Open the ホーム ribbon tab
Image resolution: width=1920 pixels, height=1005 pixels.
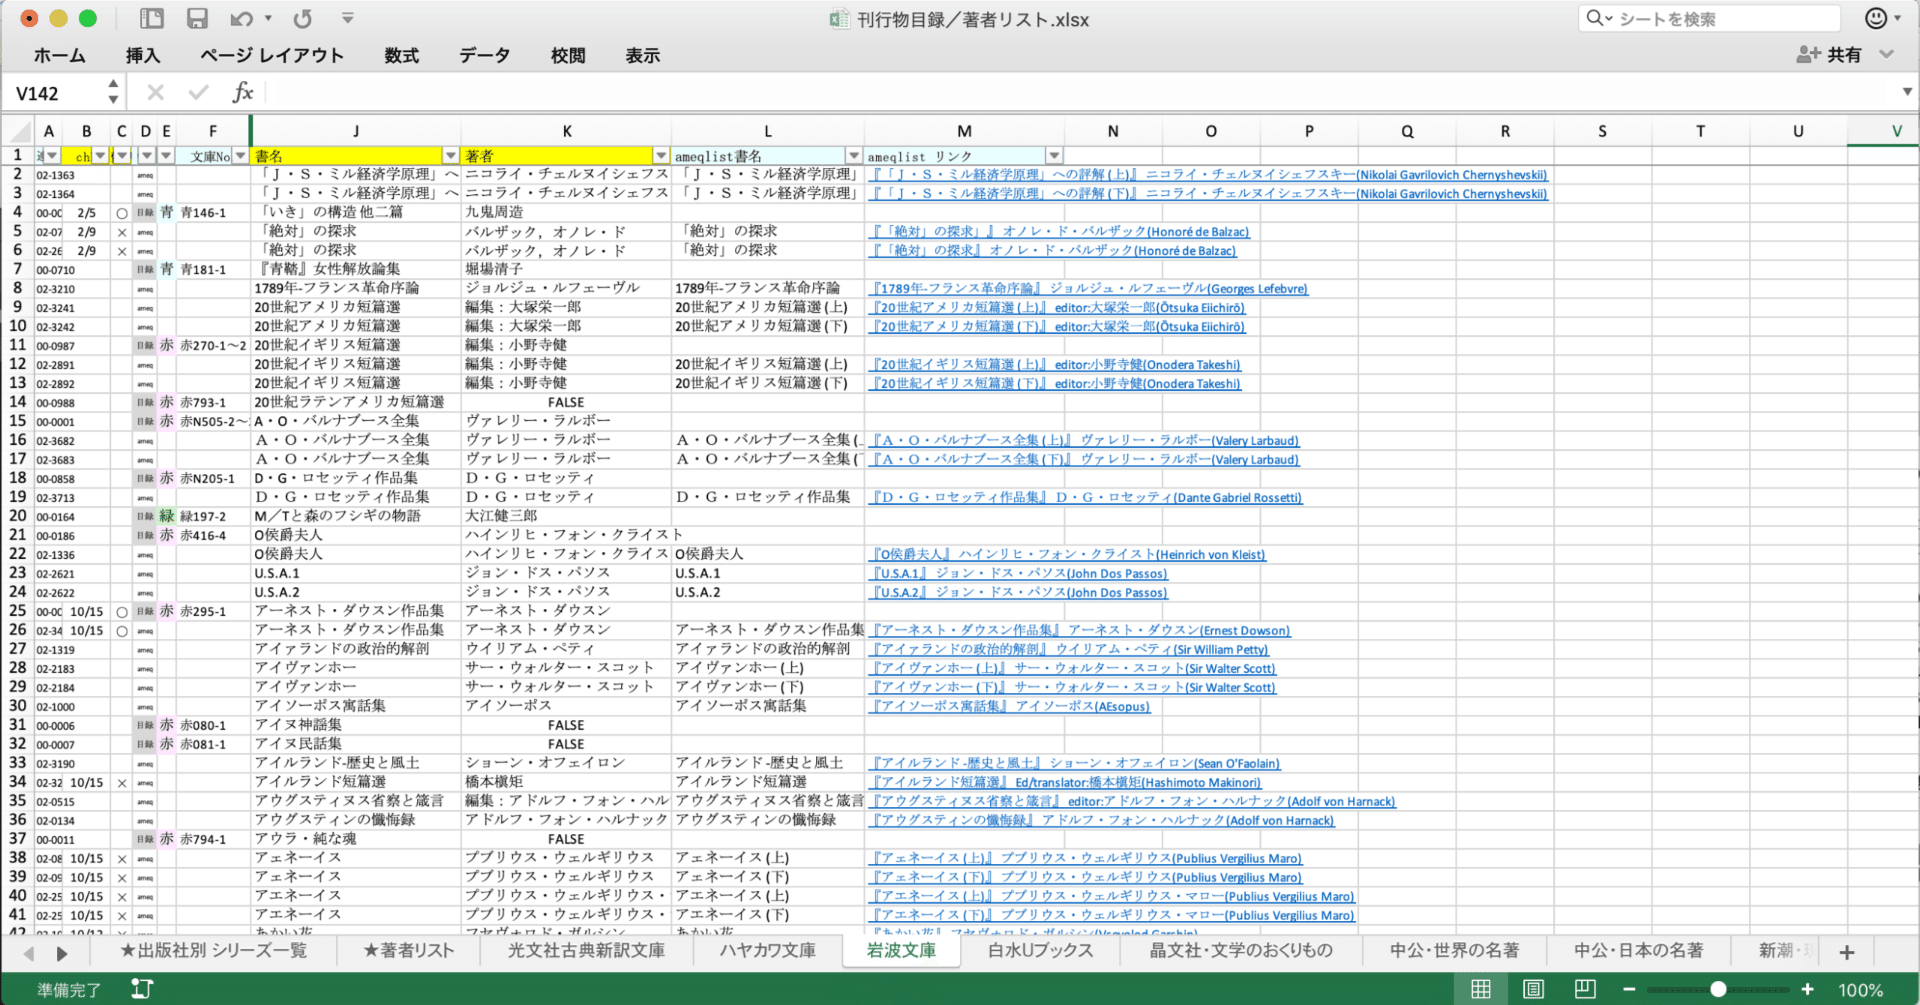(x=60, y=56)
